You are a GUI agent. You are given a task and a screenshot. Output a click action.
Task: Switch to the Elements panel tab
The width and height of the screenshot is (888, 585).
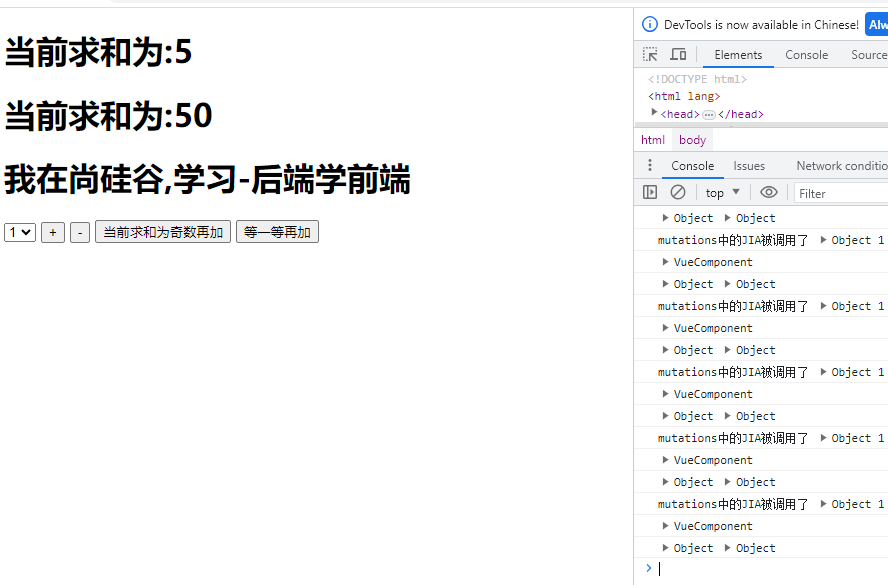[738, 55]
